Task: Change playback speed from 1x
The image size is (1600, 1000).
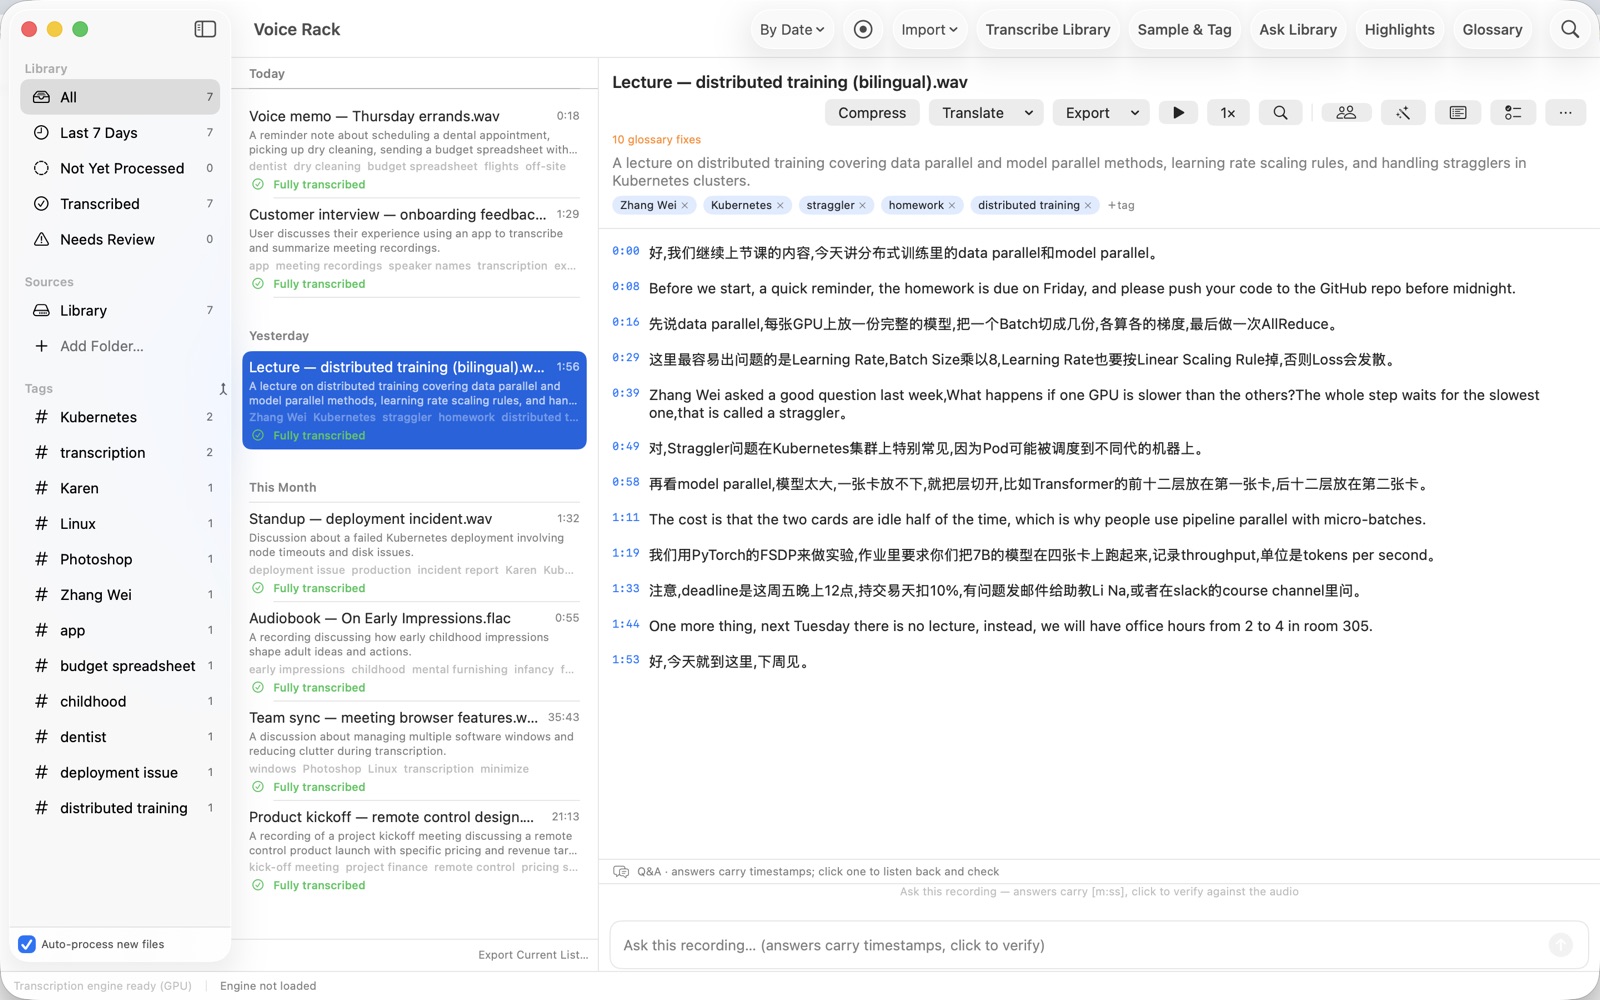Action: click(x=1228, y=113)
